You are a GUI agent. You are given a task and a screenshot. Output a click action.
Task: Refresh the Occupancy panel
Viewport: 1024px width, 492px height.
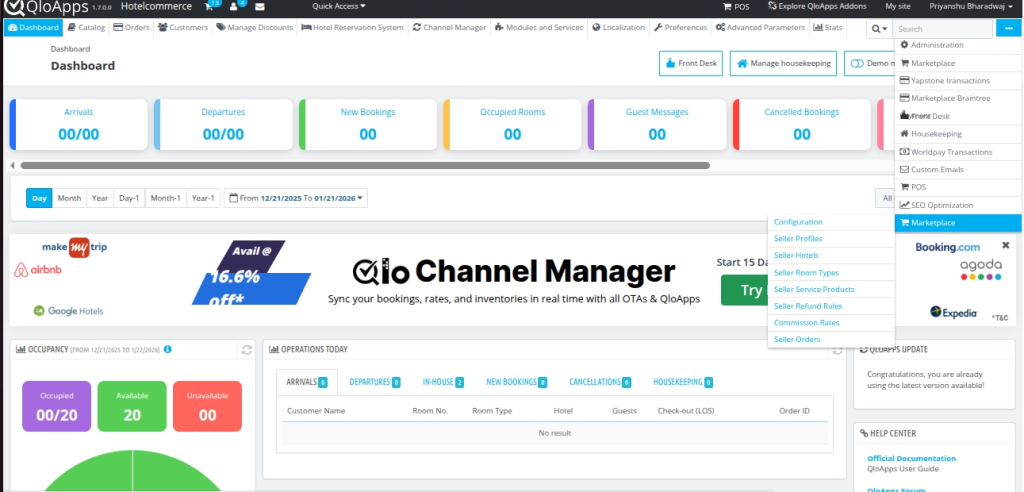(x=247, y=350)
